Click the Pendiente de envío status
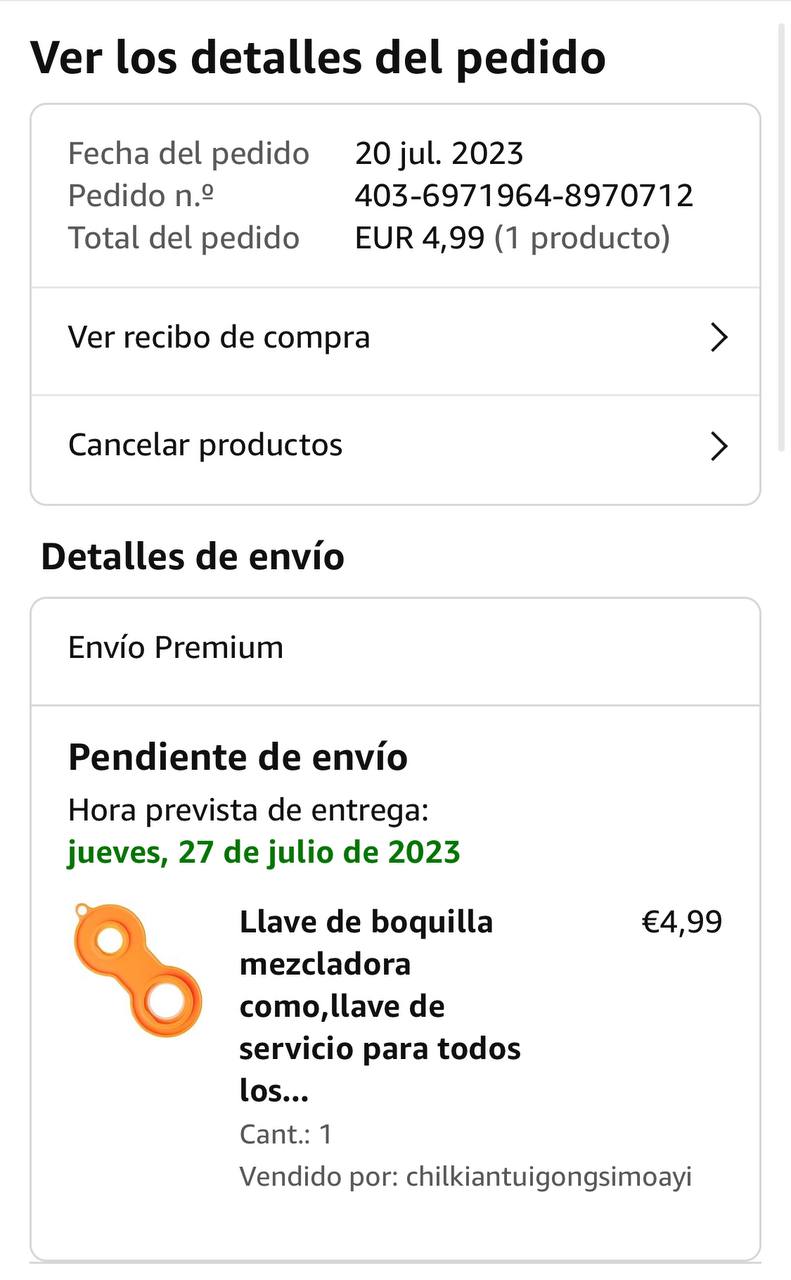 coord(238,757)
